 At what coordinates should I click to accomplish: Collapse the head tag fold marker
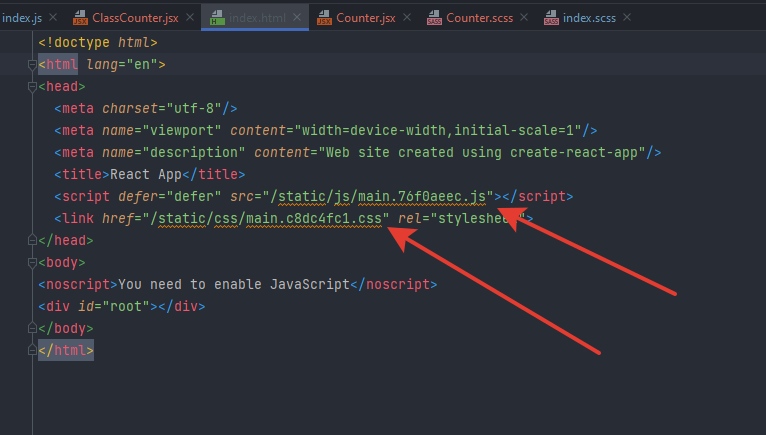tap(32, 87)
